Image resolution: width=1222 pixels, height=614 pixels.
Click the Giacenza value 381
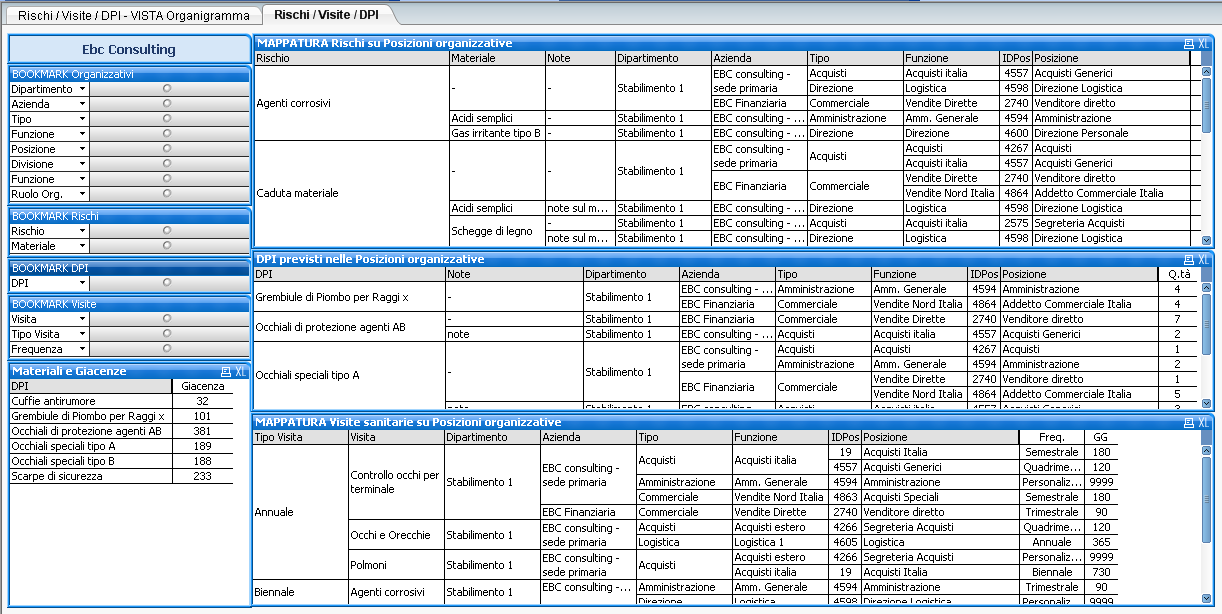(203, 431)
